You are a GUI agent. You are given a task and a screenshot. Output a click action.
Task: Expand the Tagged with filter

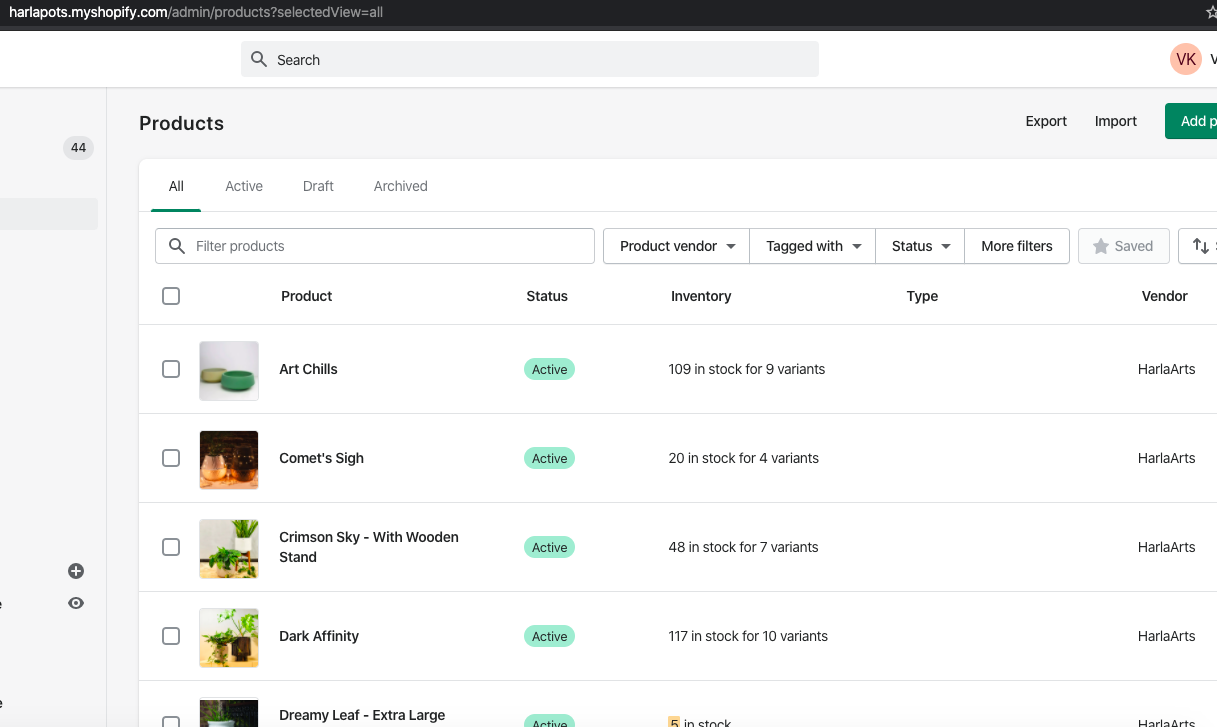point(812,246)
